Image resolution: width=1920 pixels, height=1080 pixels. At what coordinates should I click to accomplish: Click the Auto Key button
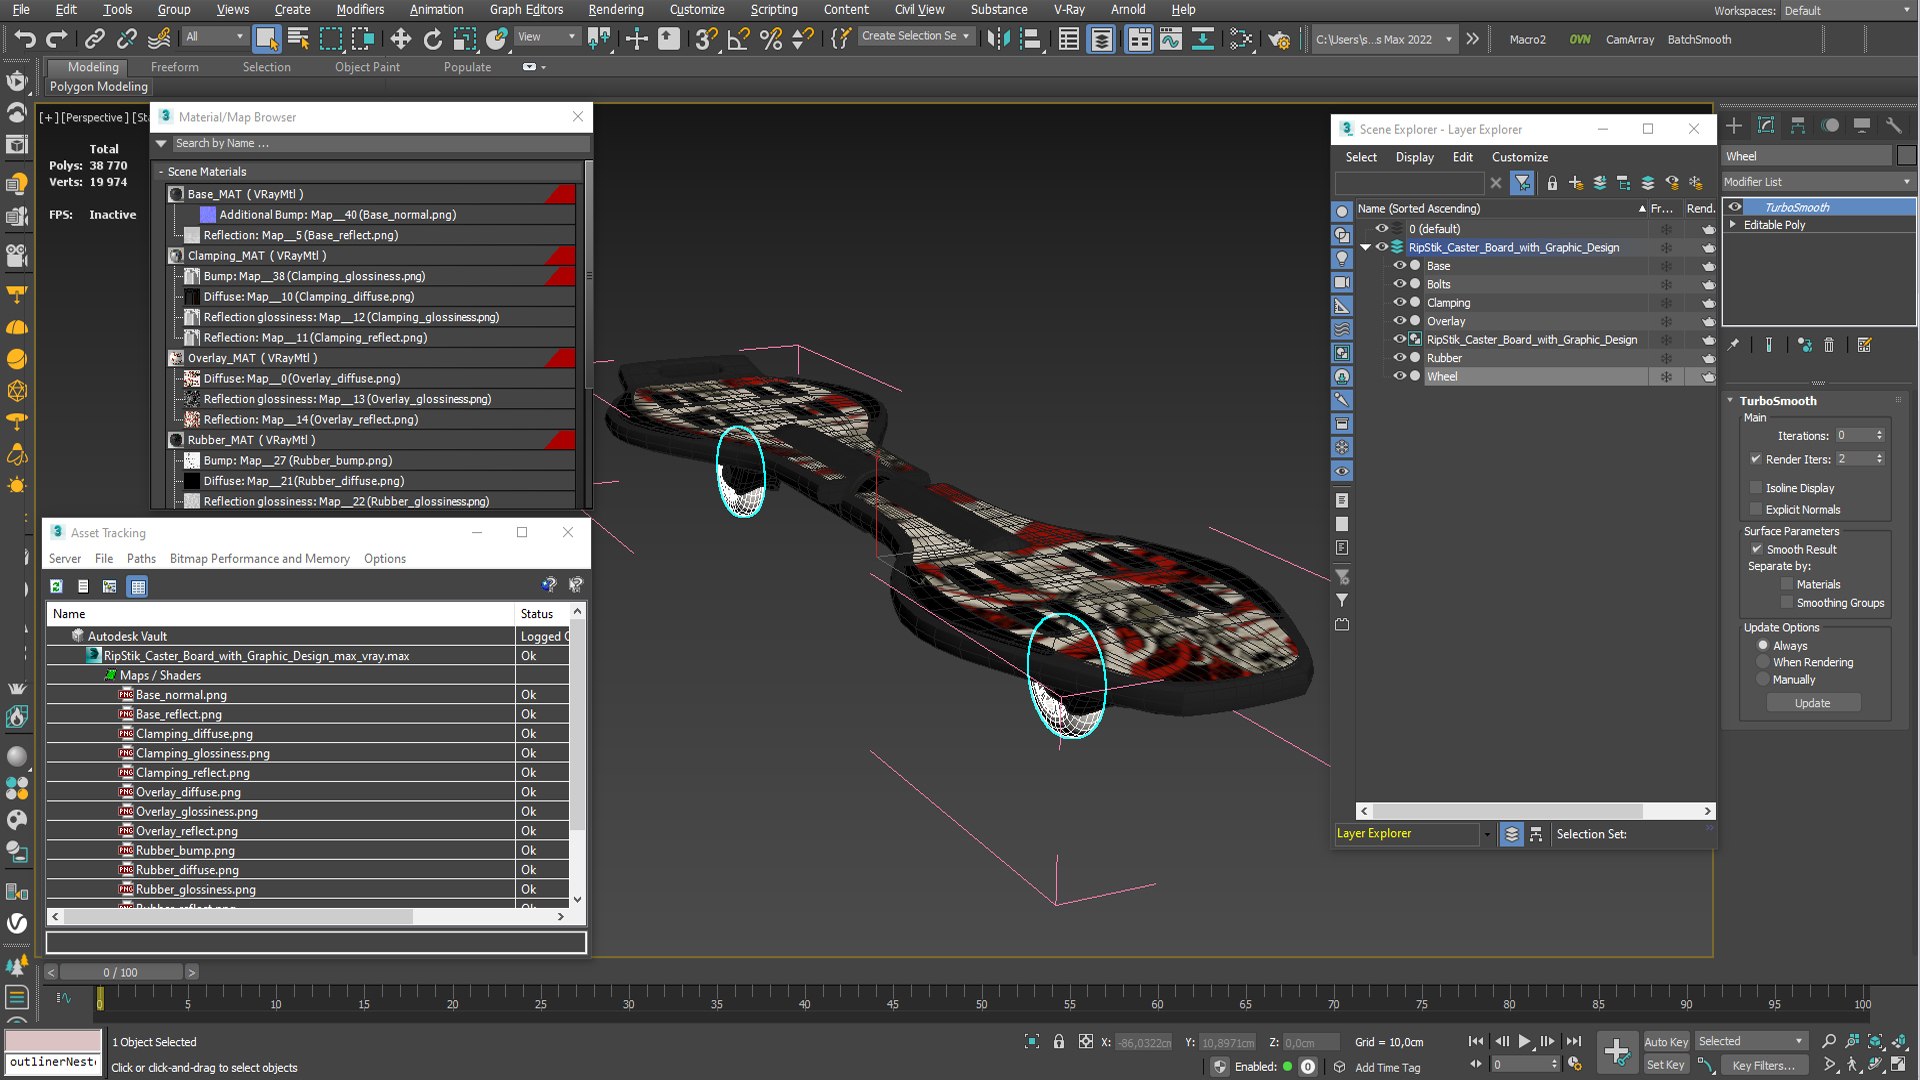coord(1665,1042)
